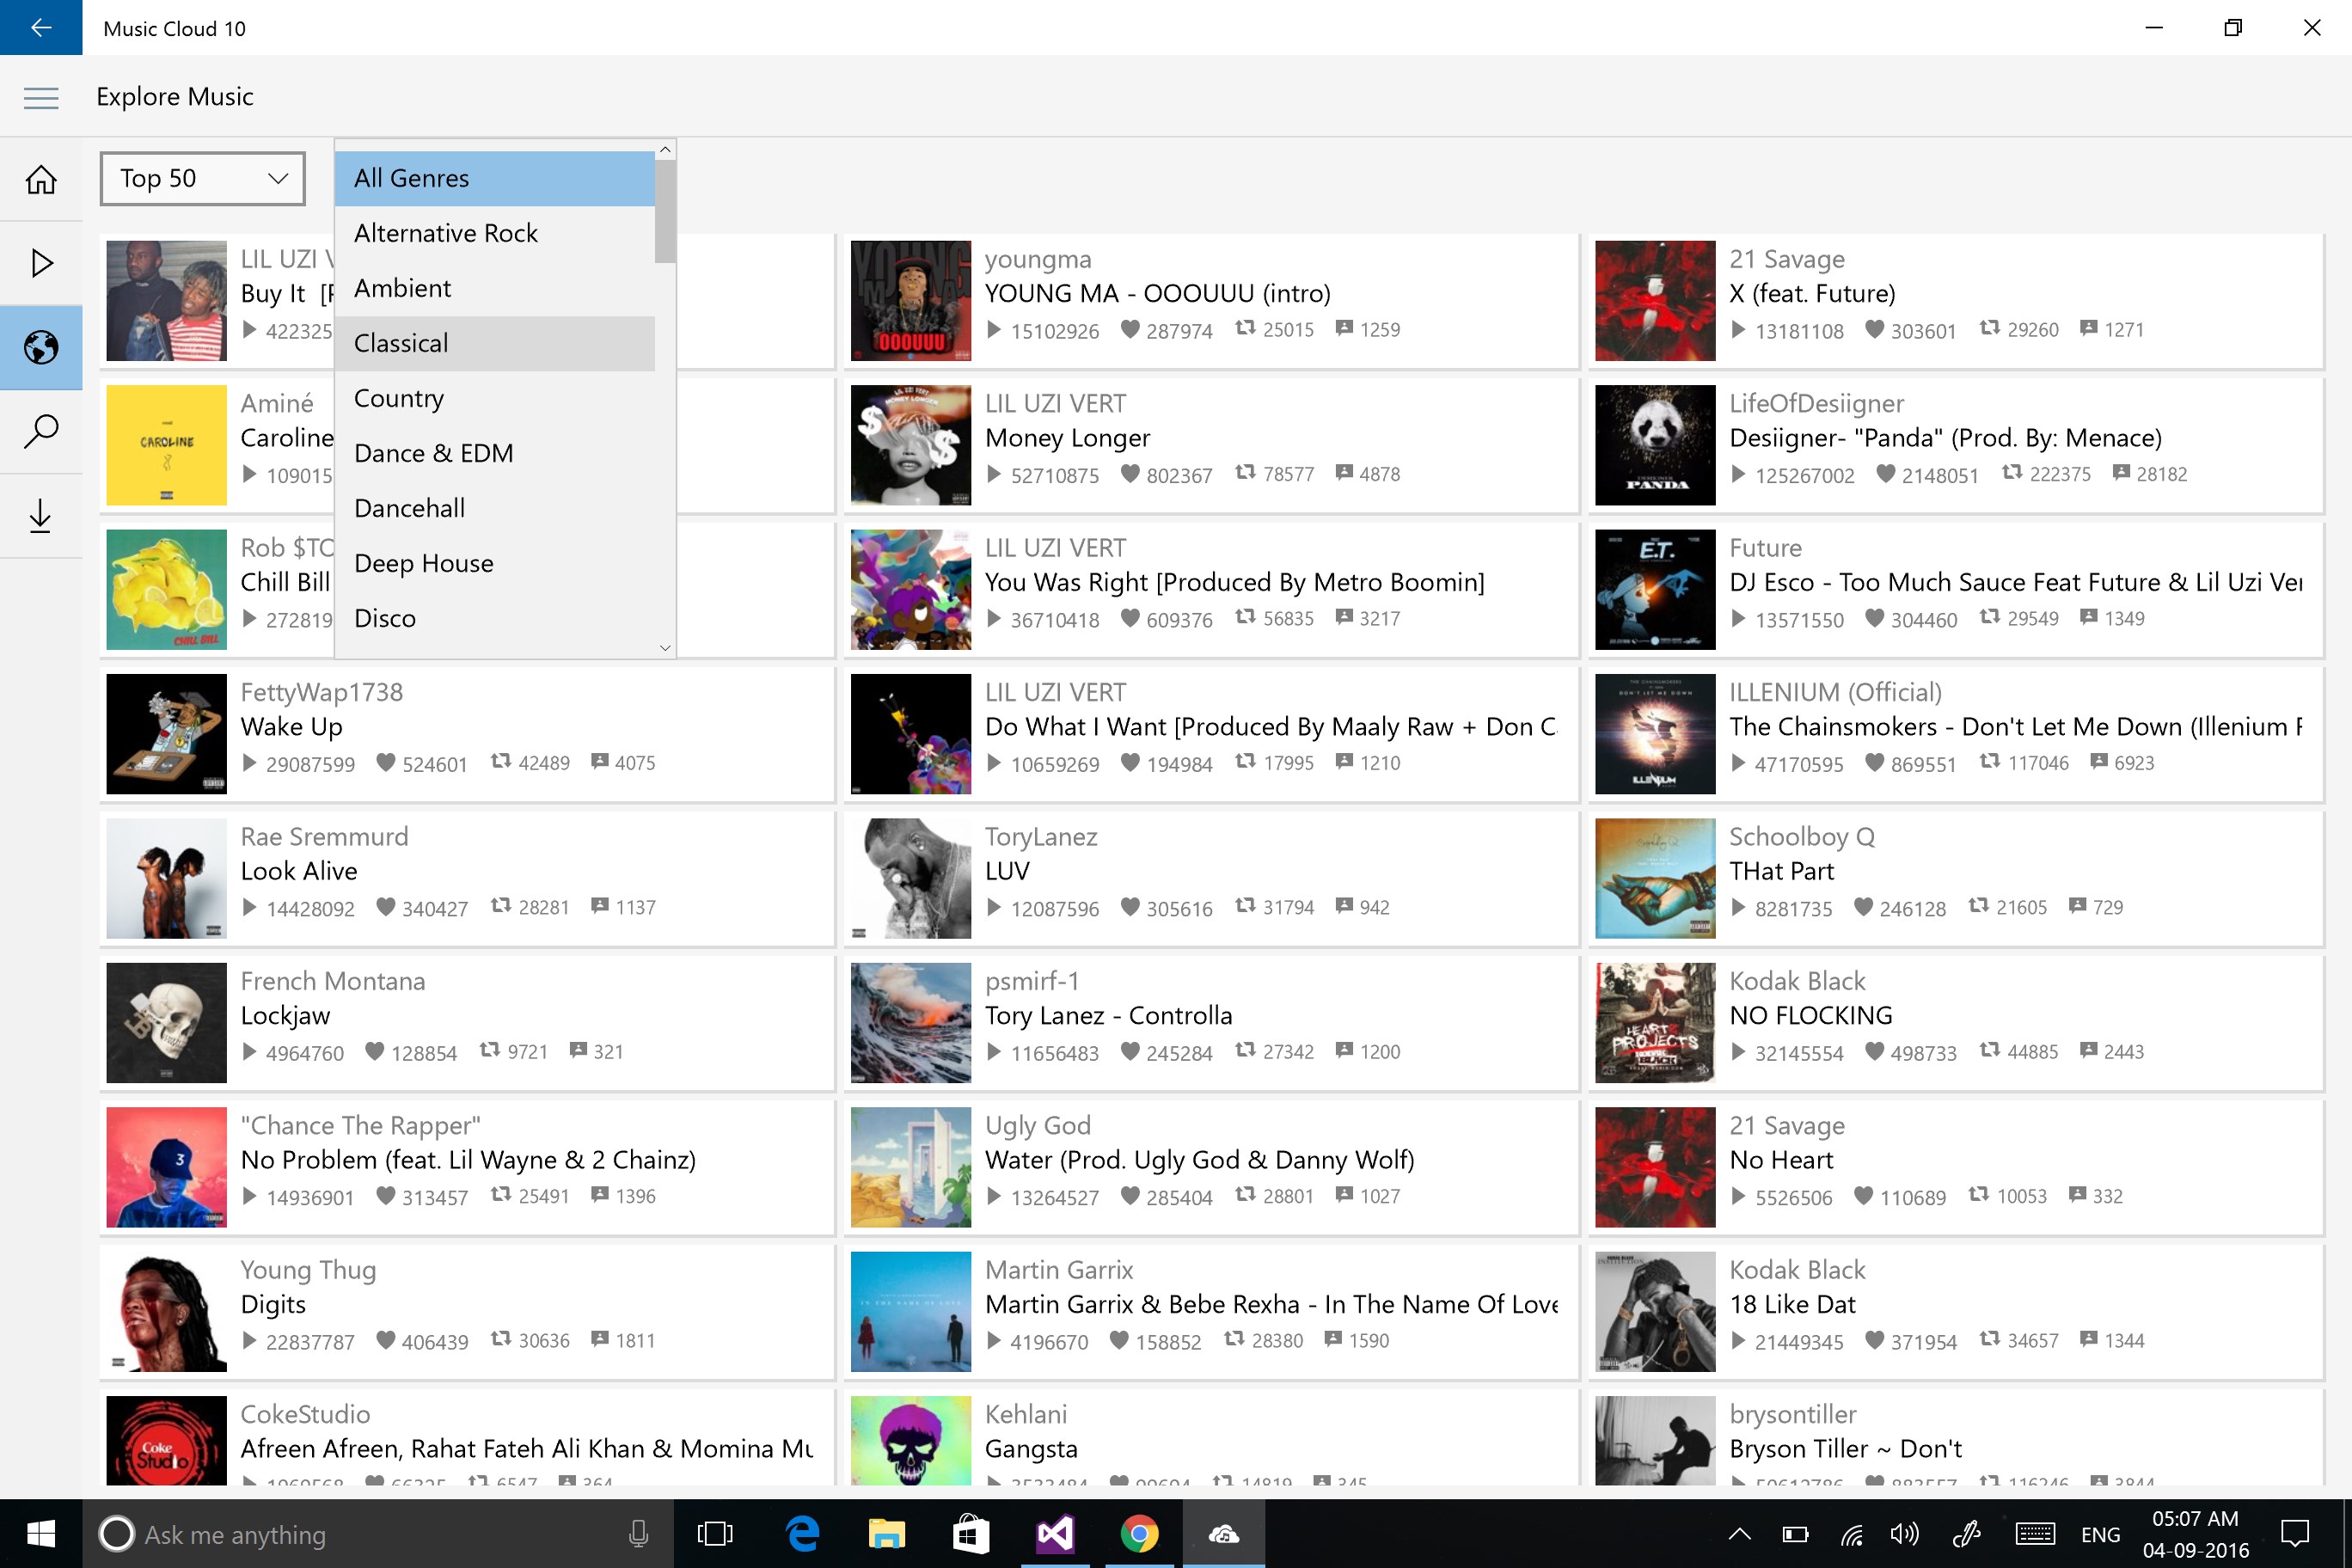Click the Panda album artwork thumbnail

click(1654, 445)
